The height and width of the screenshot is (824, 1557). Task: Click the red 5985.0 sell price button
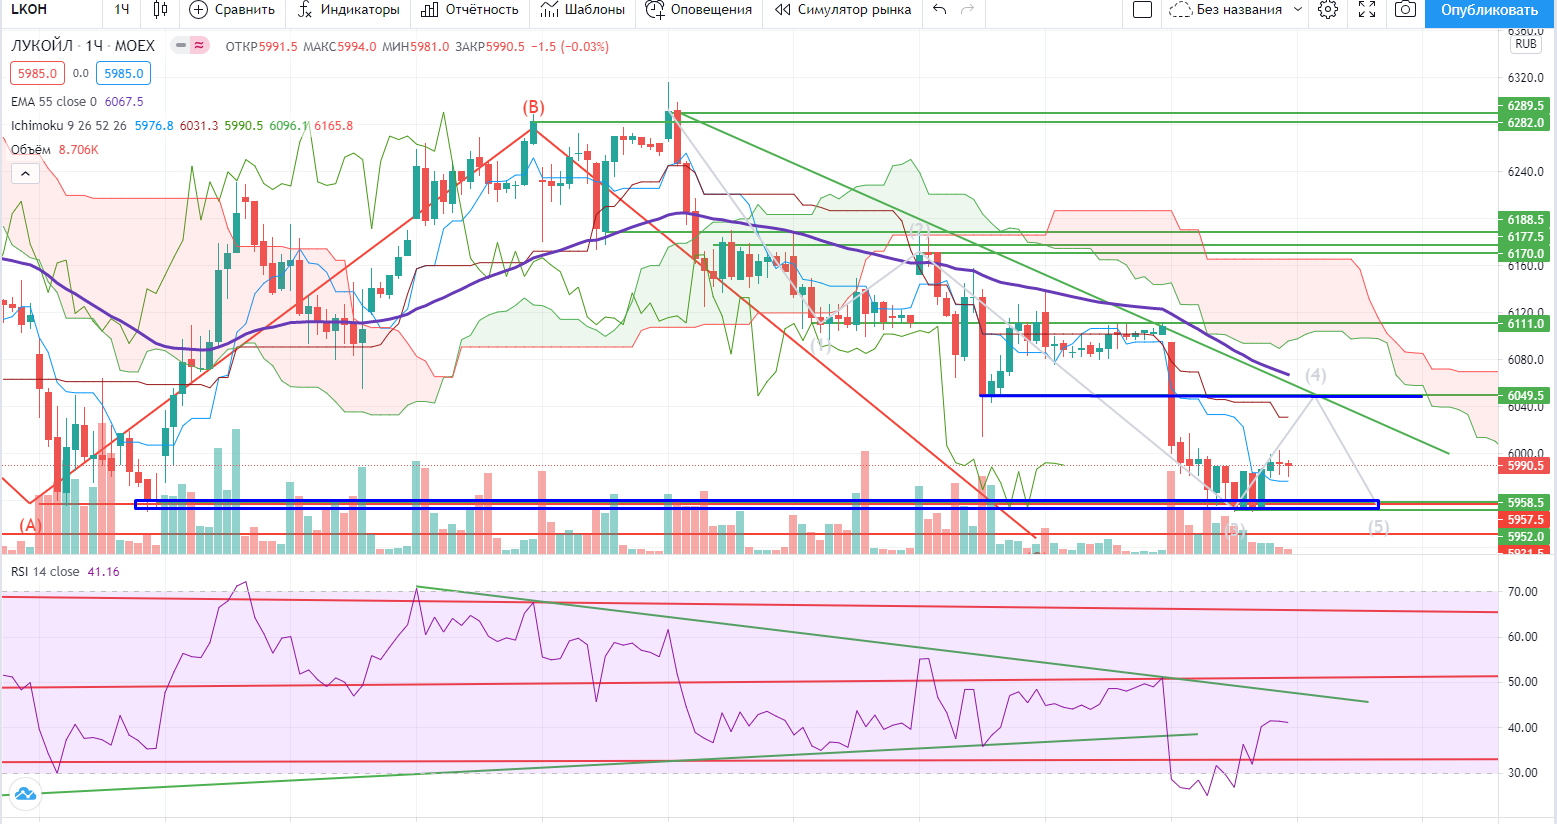37,73
